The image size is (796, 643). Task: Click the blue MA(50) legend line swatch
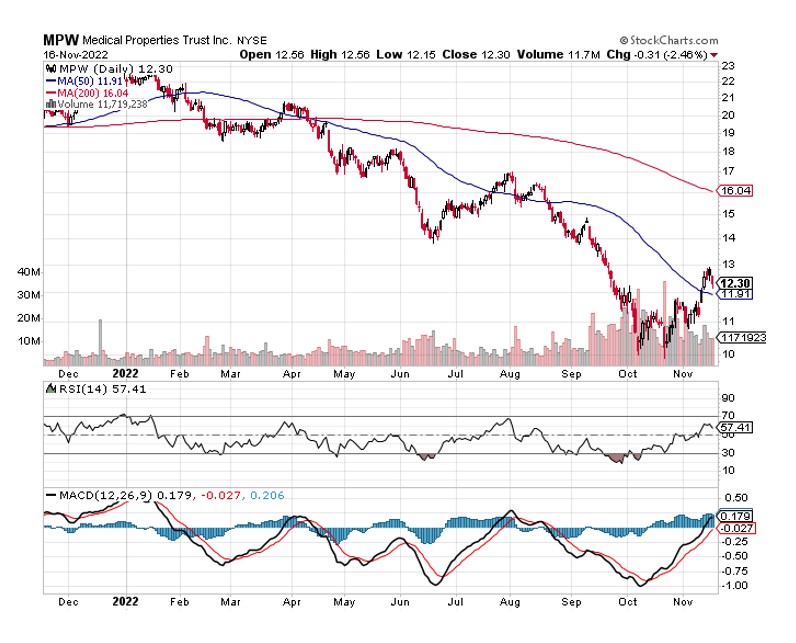click(51, 81)
